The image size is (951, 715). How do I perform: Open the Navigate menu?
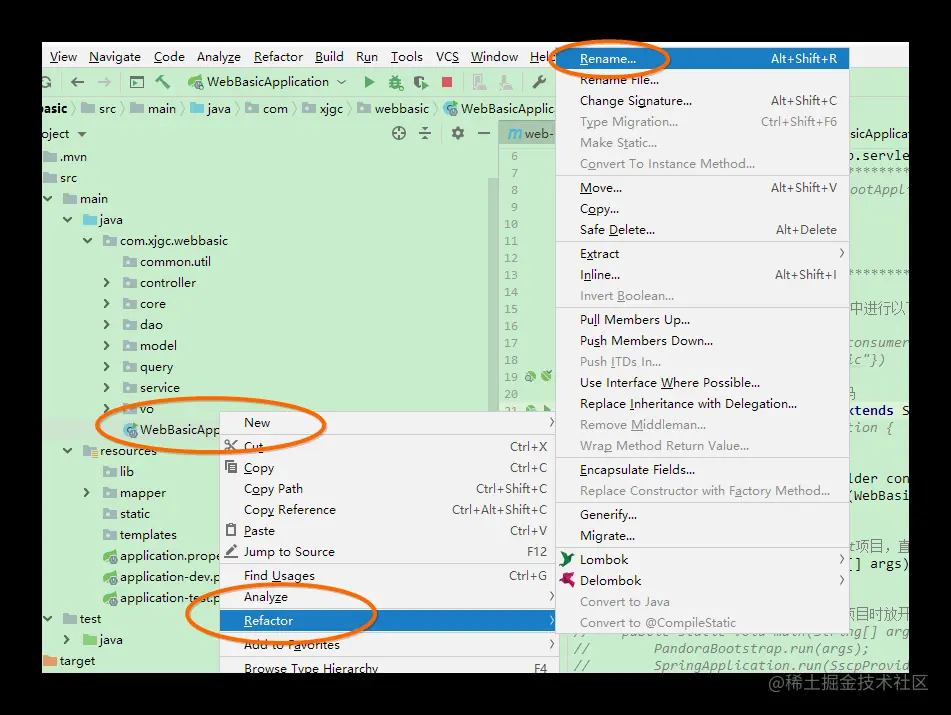pos(115,57)
